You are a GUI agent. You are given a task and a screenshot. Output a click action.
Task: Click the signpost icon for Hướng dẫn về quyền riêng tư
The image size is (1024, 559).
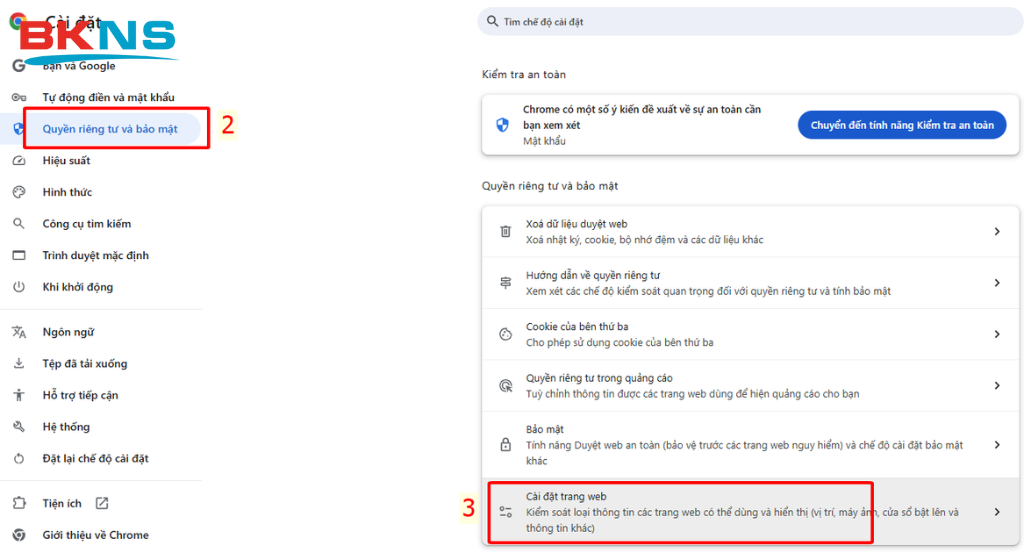tap(505, 283)
